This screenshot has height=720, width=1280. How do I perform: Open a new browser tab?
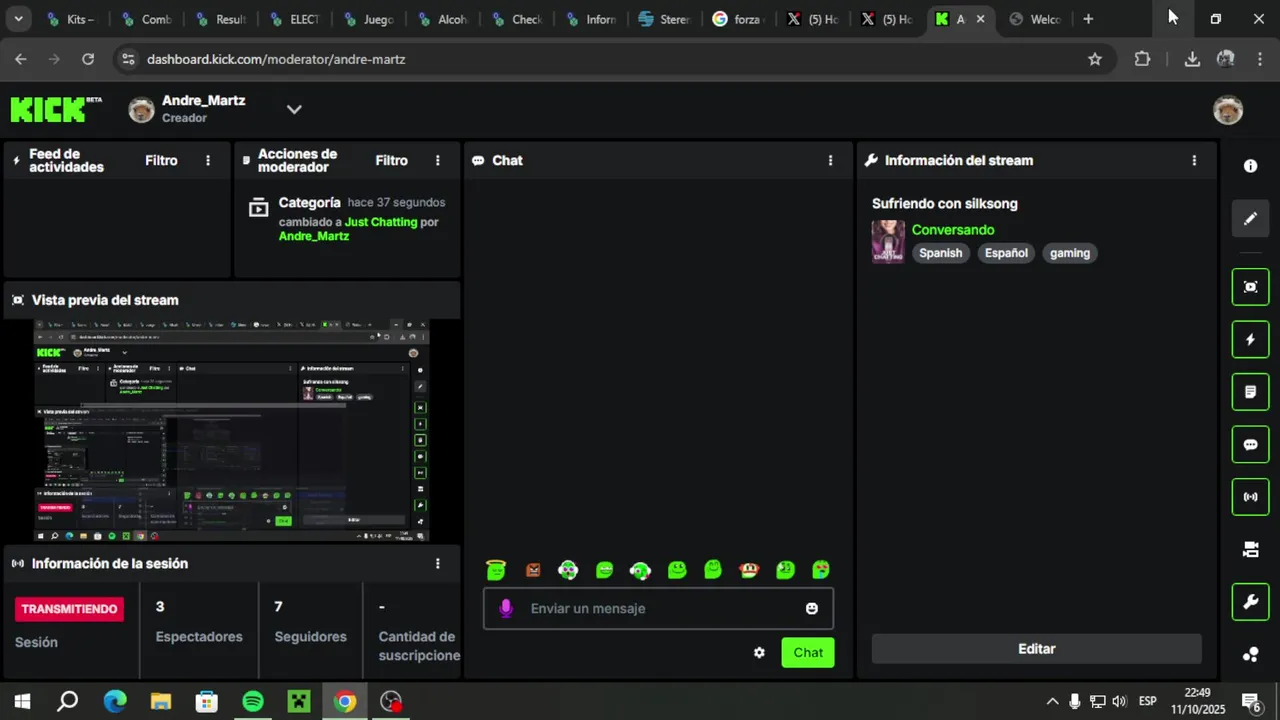(x=1088, y=19)
